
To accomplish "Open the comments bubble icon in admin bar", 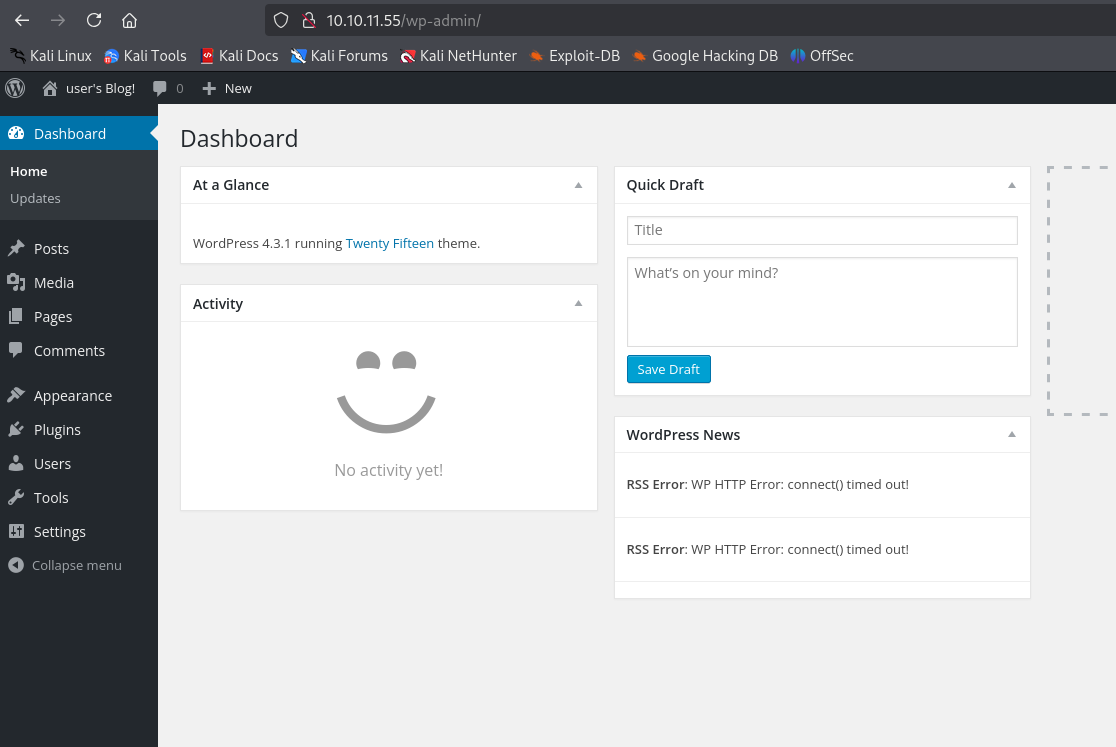I will point(160,88).
